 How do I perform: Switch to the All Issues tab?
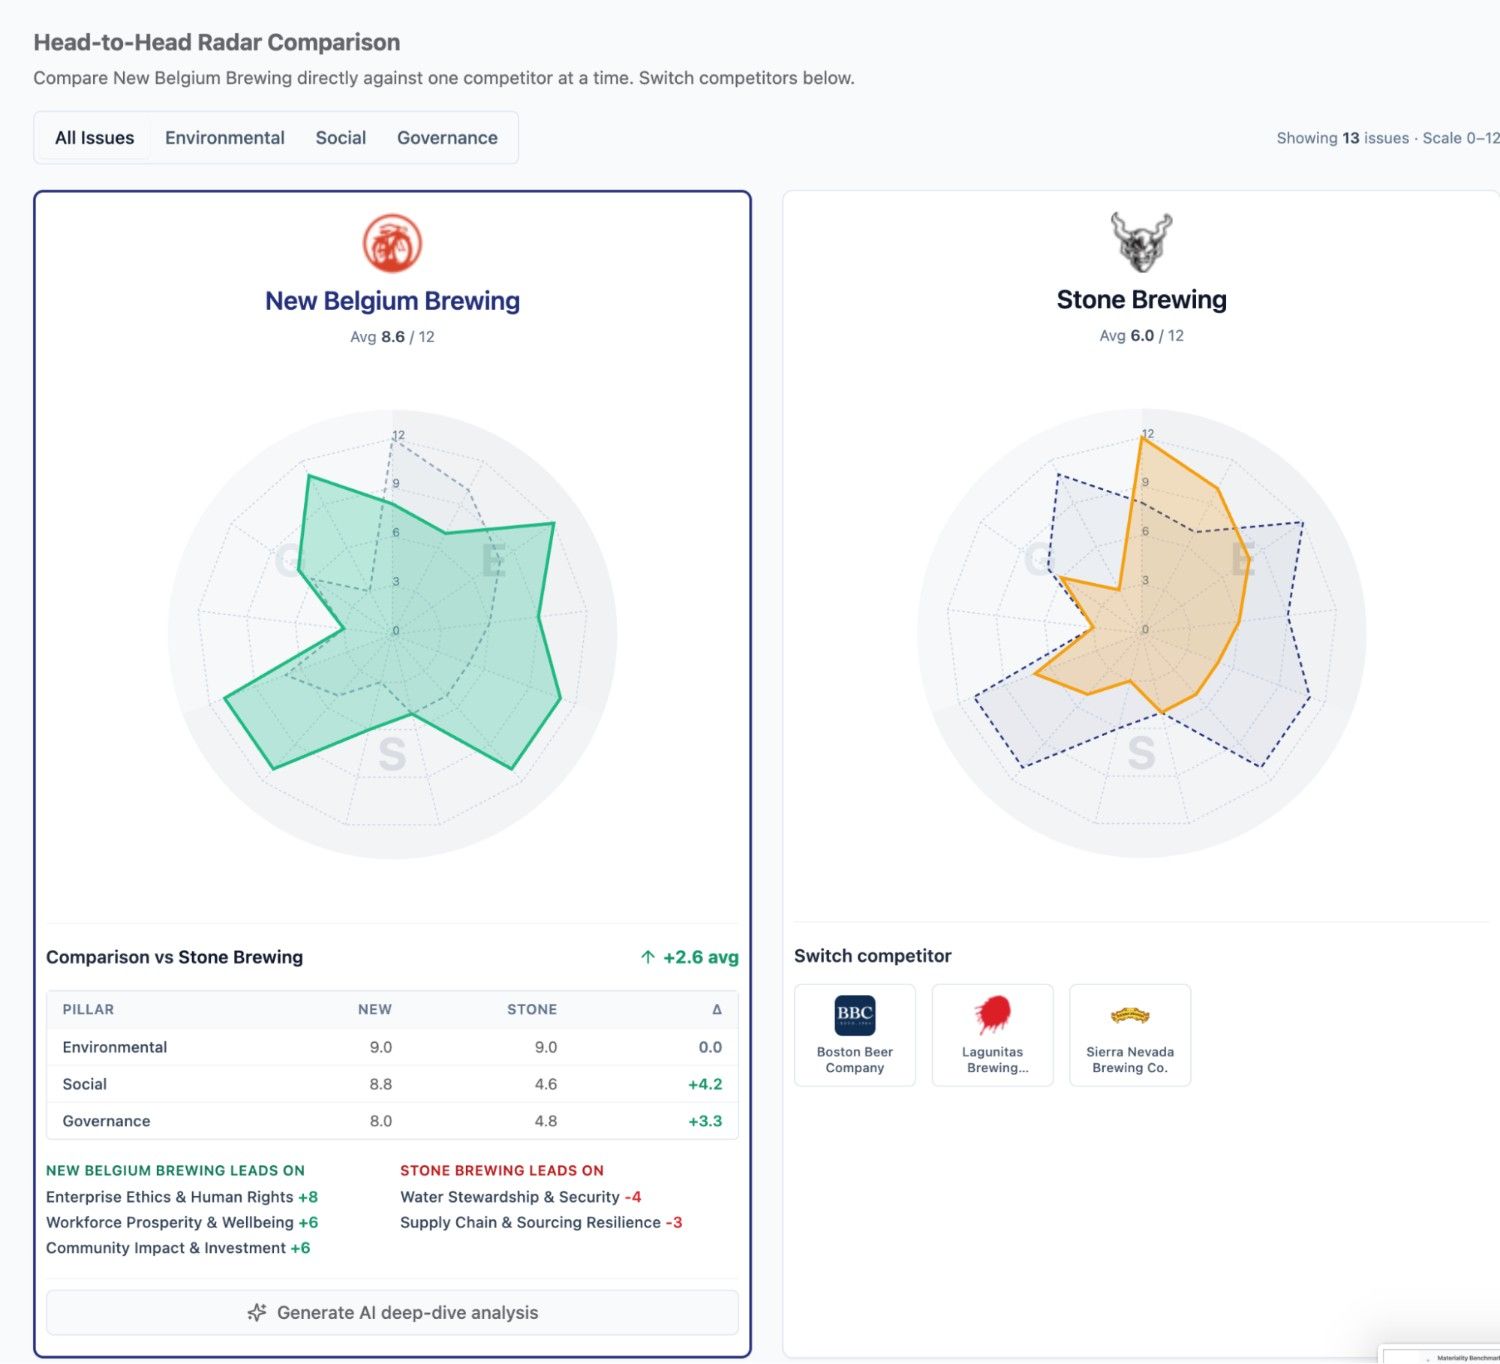tap(94, 138)
